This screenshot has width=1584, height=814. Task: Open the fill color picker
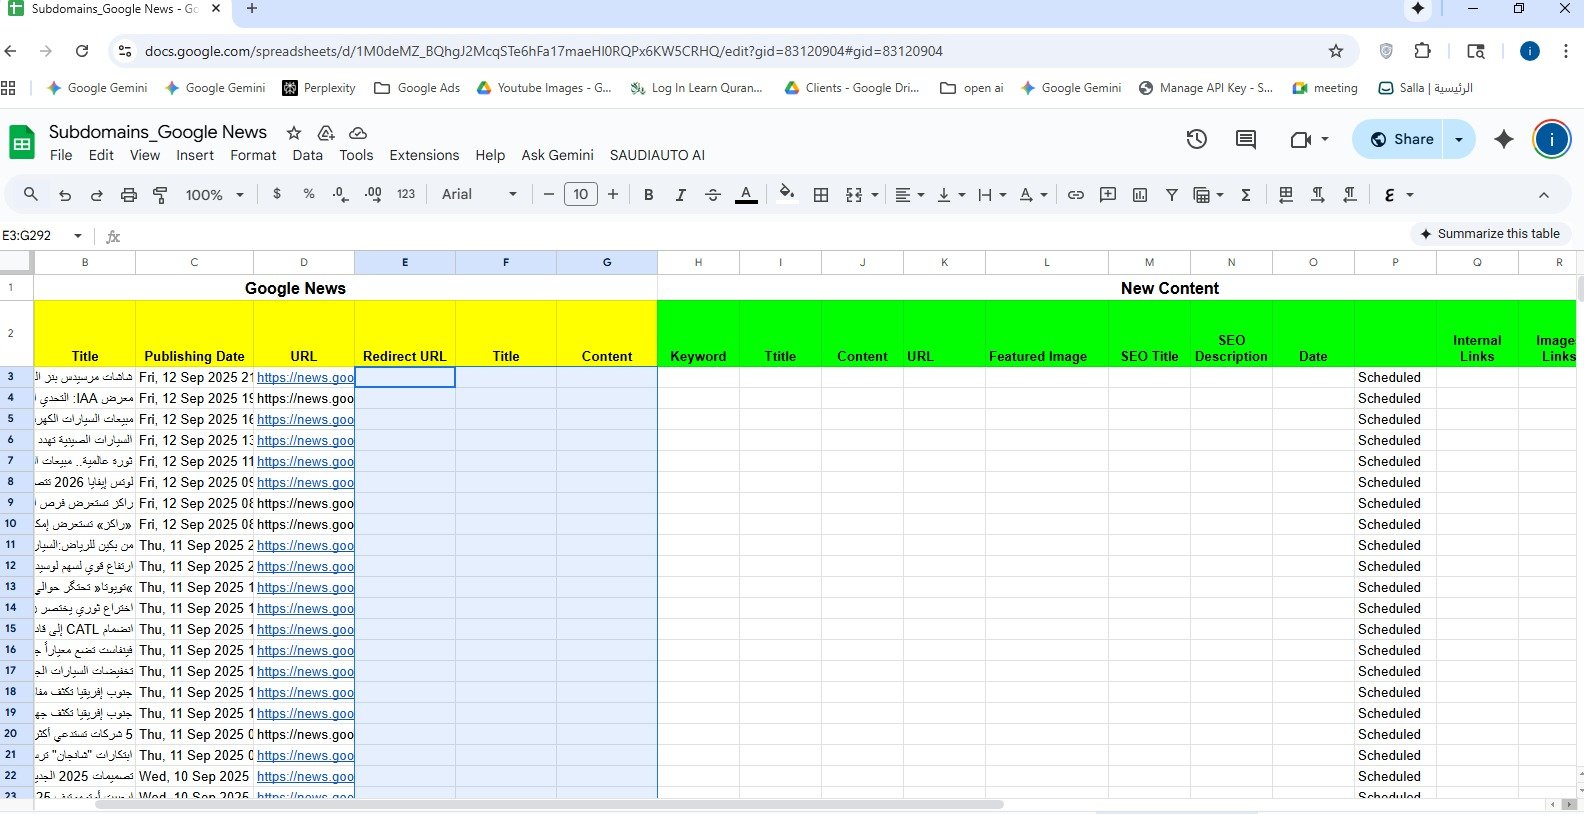[x=786, y=195]
